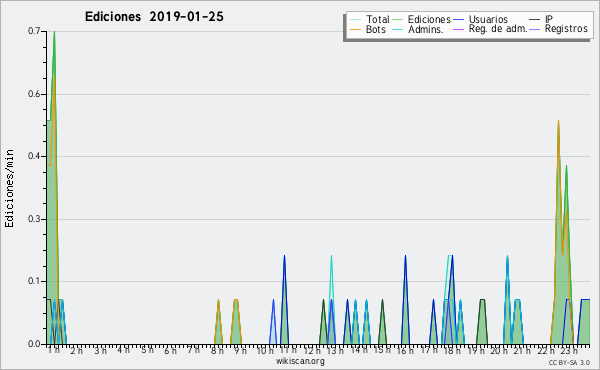The image size is (600, 370).
Task: Click the '2 h' x-axis label
Action: point(77,350)
